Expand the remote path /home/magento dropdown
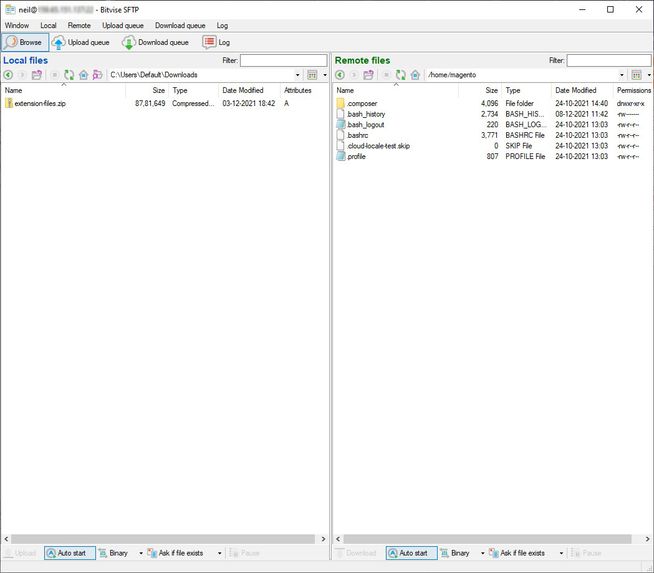The image size is (654, 573). point(621,75)
